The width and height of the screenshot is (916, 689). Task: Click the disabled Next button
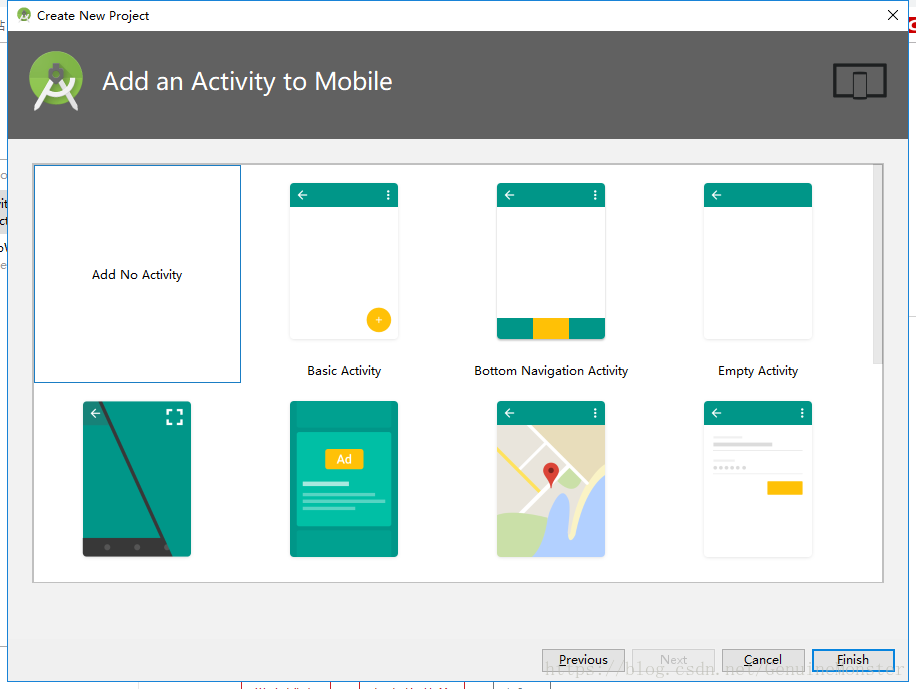(673, 660)
